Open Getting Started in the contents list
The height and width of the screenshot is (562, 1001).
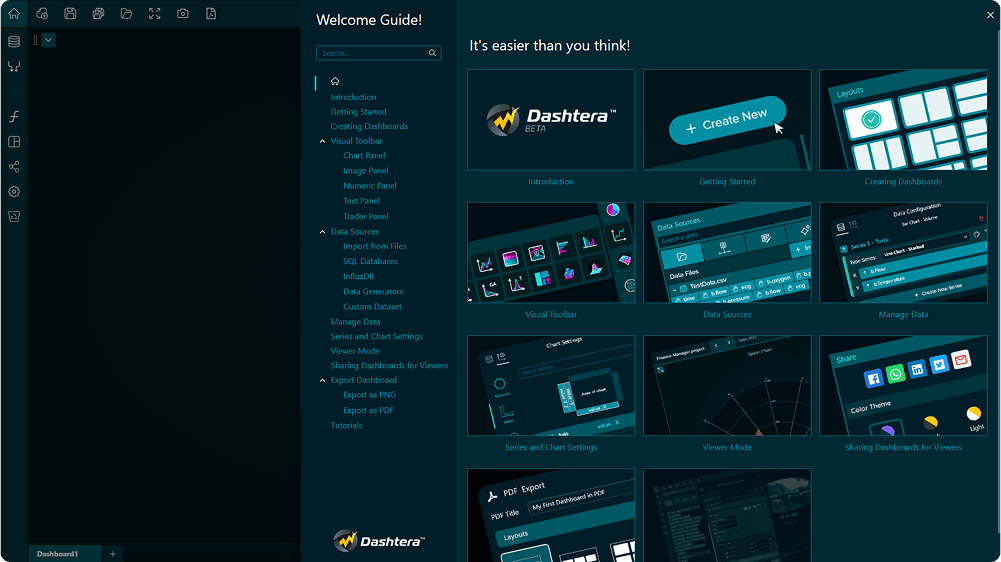click(x=358, y=112)
